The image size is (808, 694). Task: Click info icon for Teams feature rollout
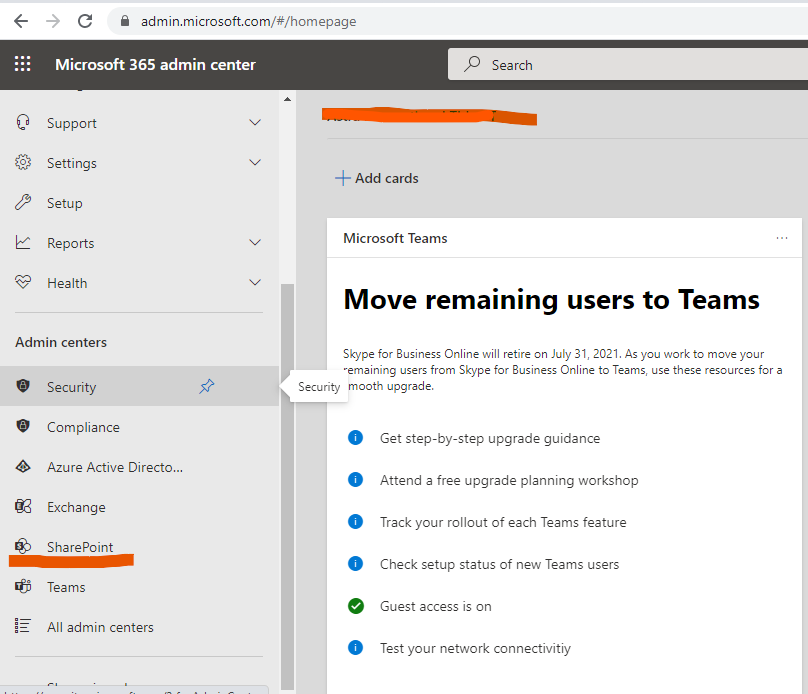(356, 521)
